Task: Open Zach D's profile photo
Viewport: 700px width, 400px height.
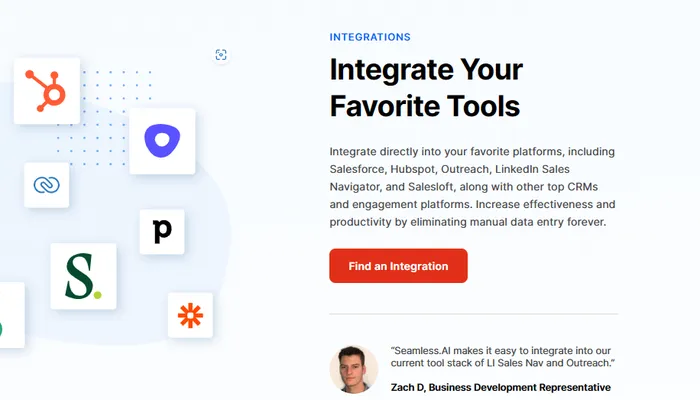Action: click(x=354, y=369)
